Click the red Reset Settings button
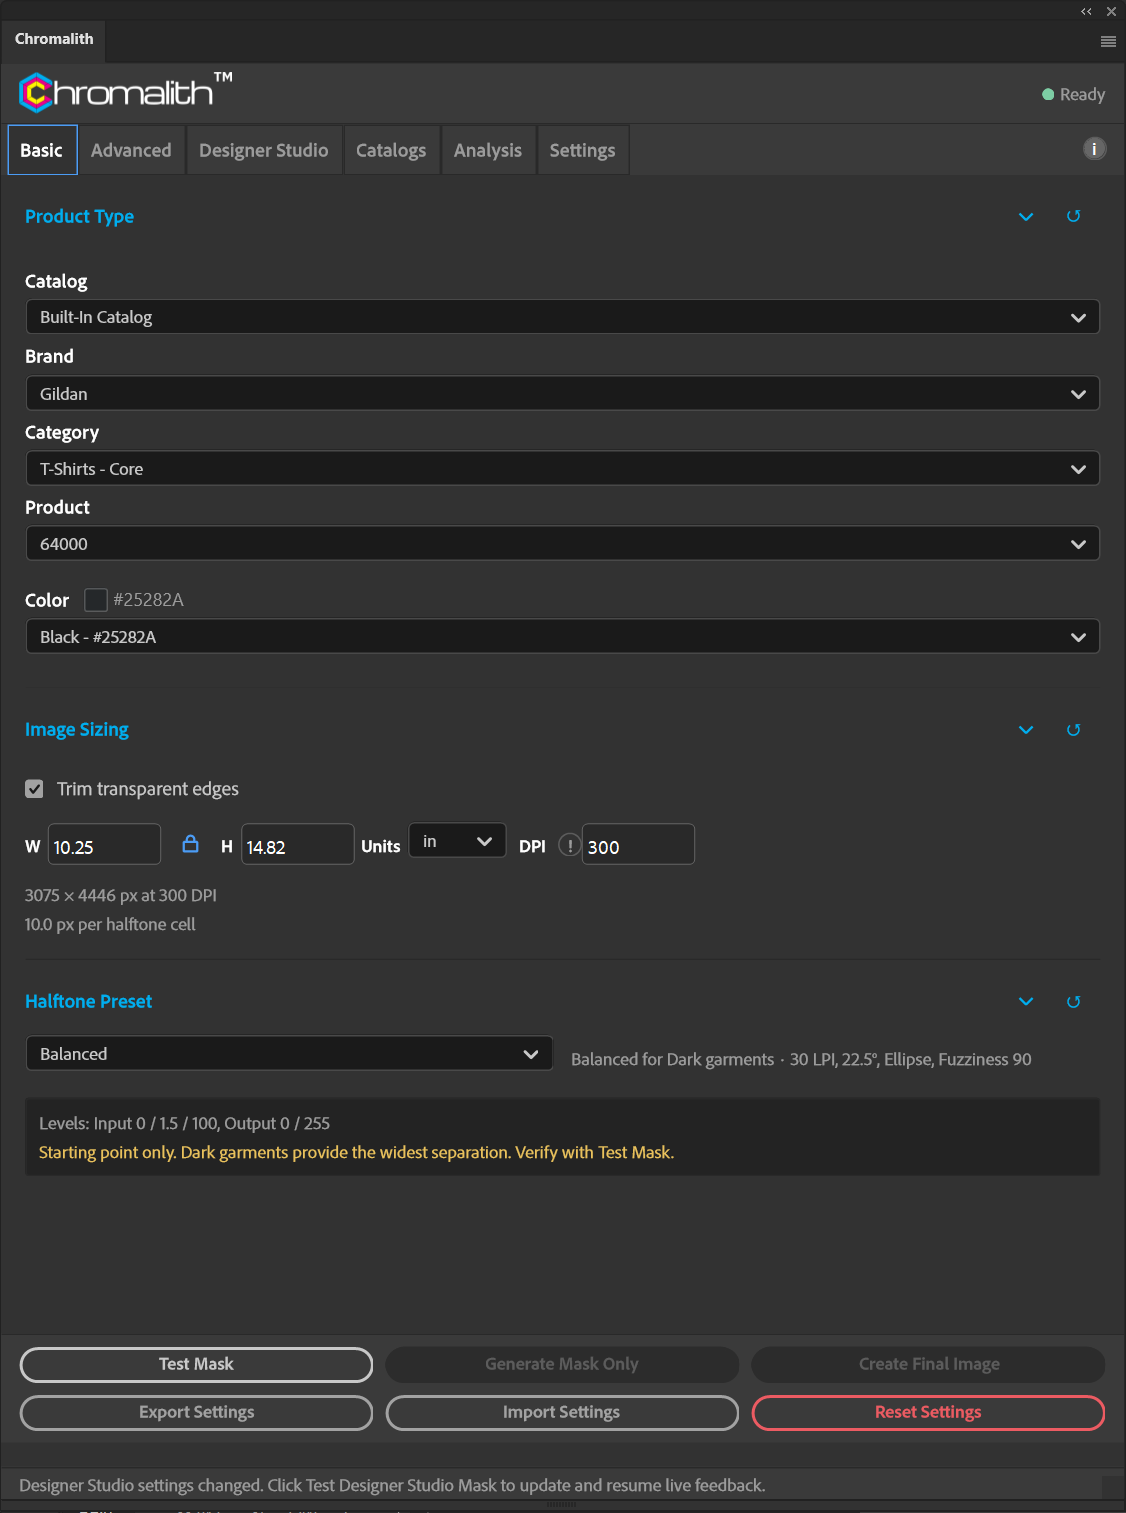 point(929,1412)
